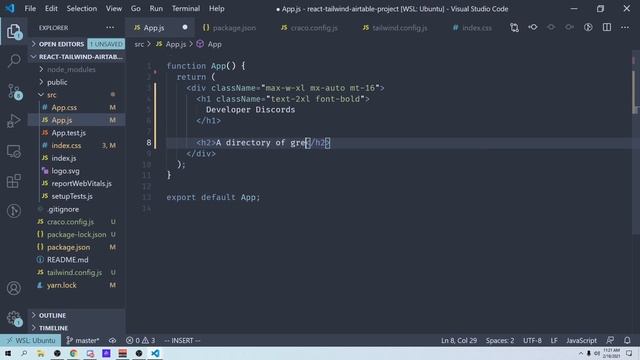Open the Edit menu
This screenshot has width=640, height=360.
[x=51, y=9]
